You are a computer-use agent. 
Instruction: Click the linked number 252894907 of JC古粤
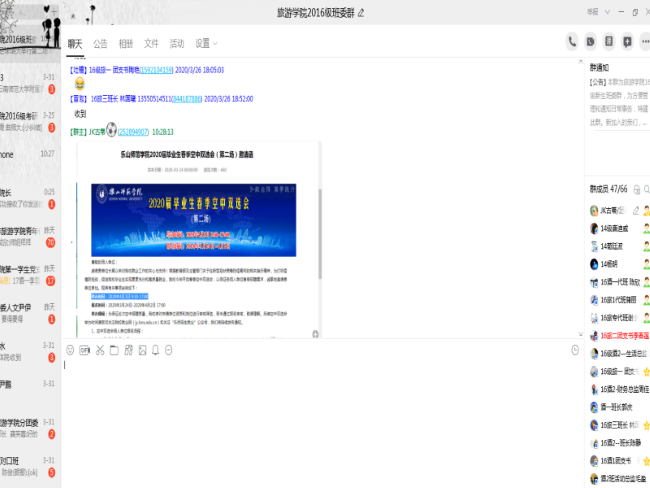click(x=133, y=131)
